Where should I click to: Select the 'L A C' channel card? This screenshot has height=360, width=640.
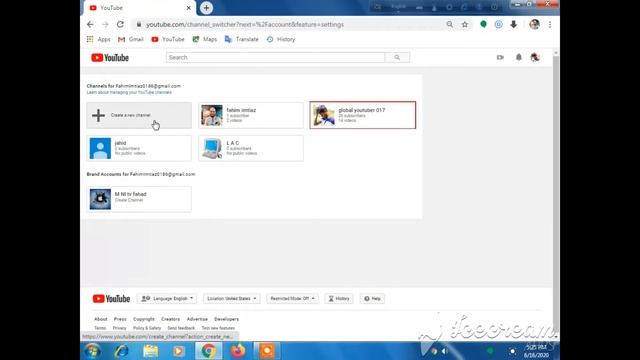tap(251, 148)
